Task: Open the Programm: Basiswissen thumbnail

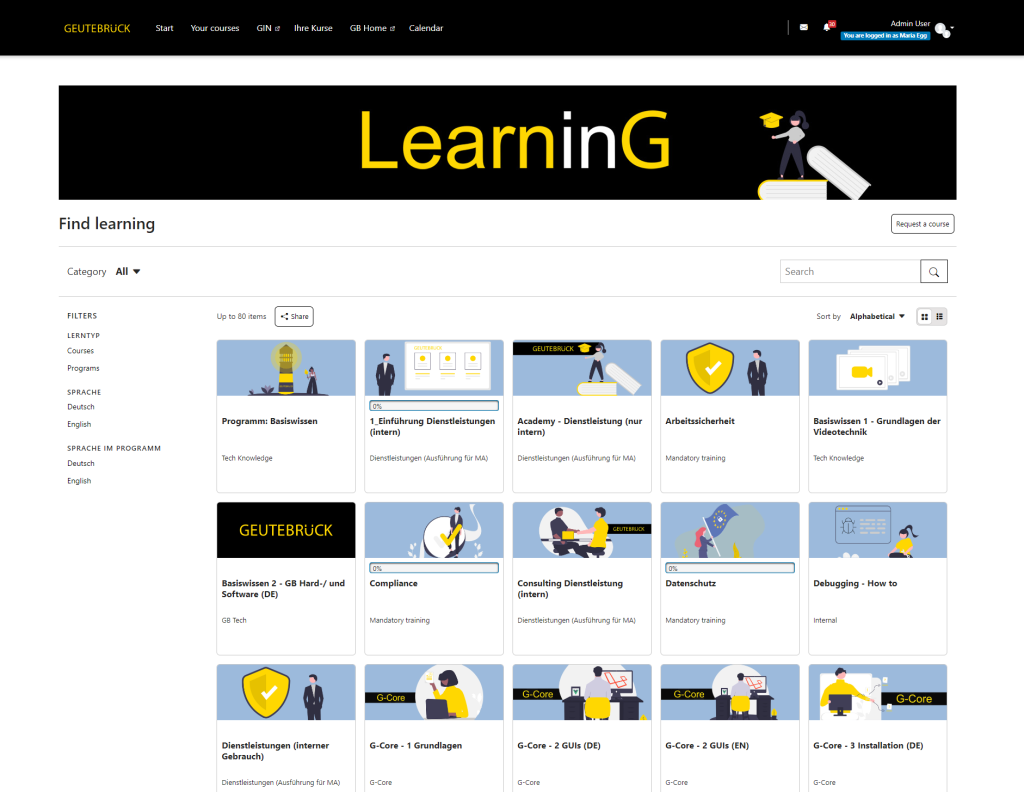Action: [x=286, y=368]
